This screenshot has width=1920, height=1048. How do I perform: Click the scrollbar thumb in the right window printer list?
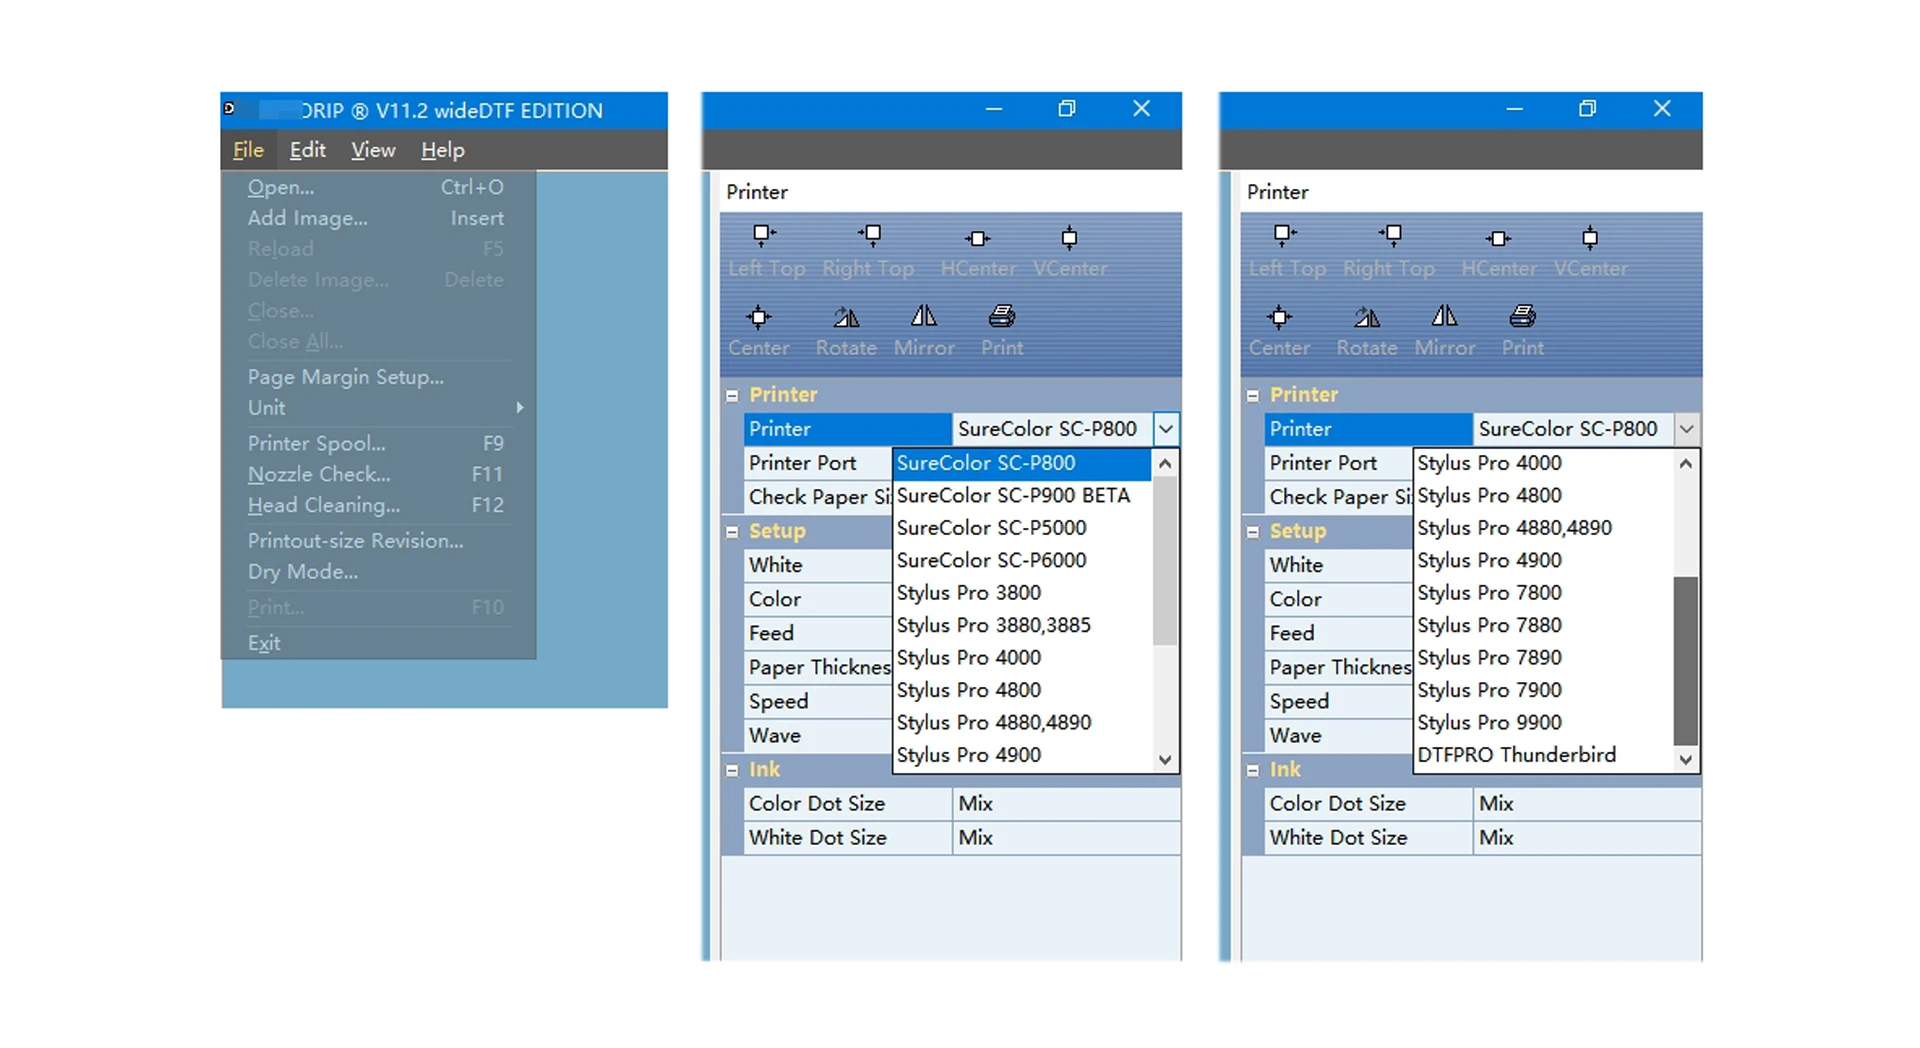coord(1686,660)
